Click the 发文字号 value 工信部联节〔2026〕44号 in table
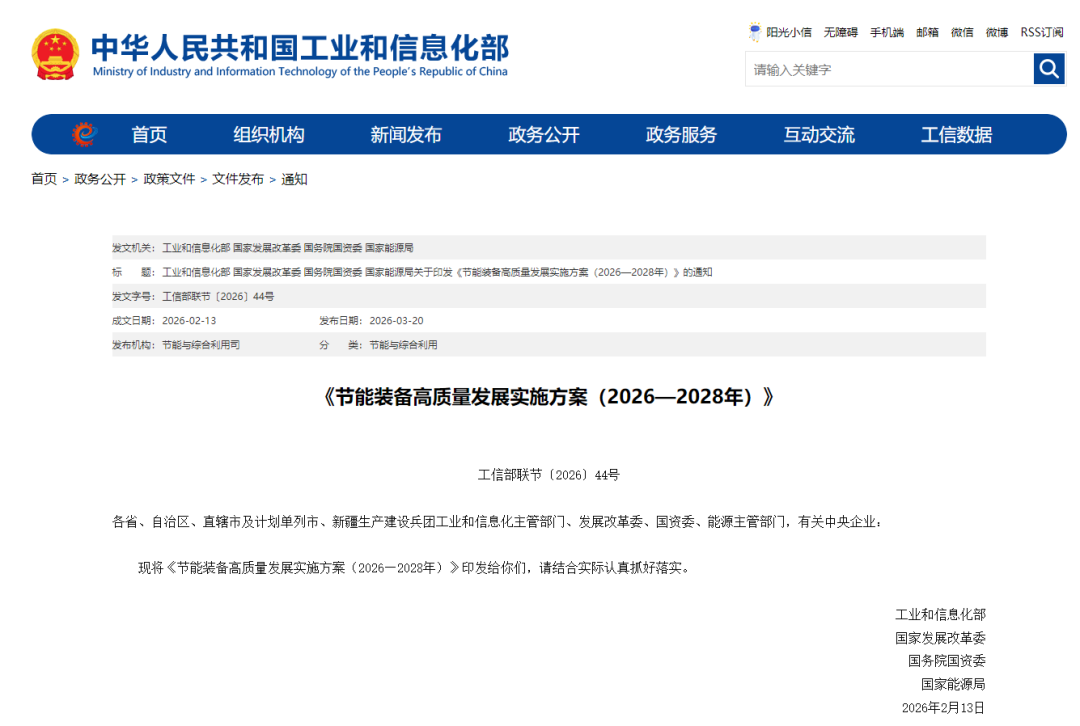This screenshot has height=726, width=1080. pos(218,296)
